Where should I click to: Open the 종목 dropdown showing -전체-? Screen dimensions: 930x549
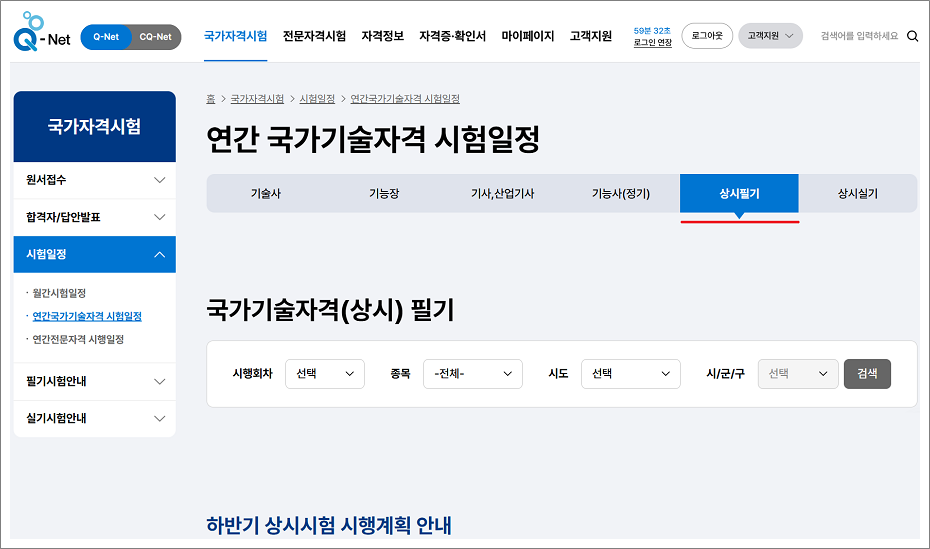[473, 374]
